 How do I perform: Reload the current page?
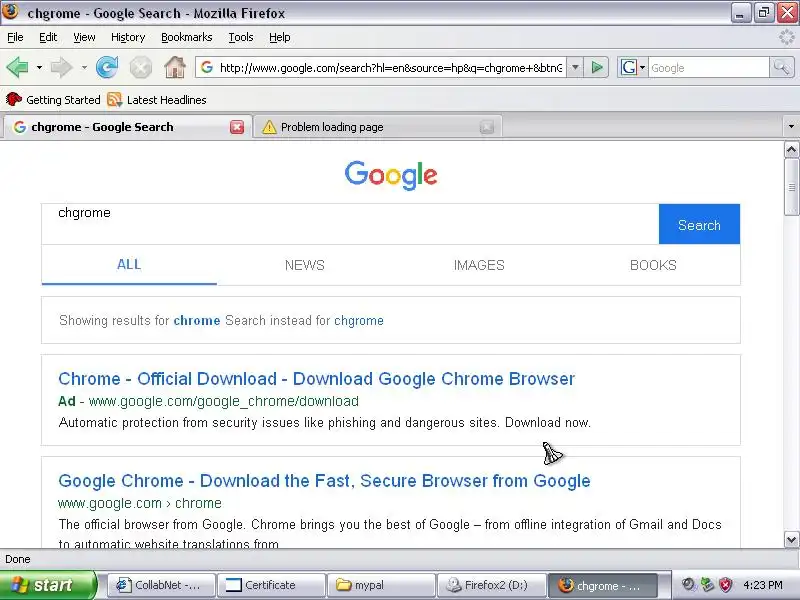point(107,67)
